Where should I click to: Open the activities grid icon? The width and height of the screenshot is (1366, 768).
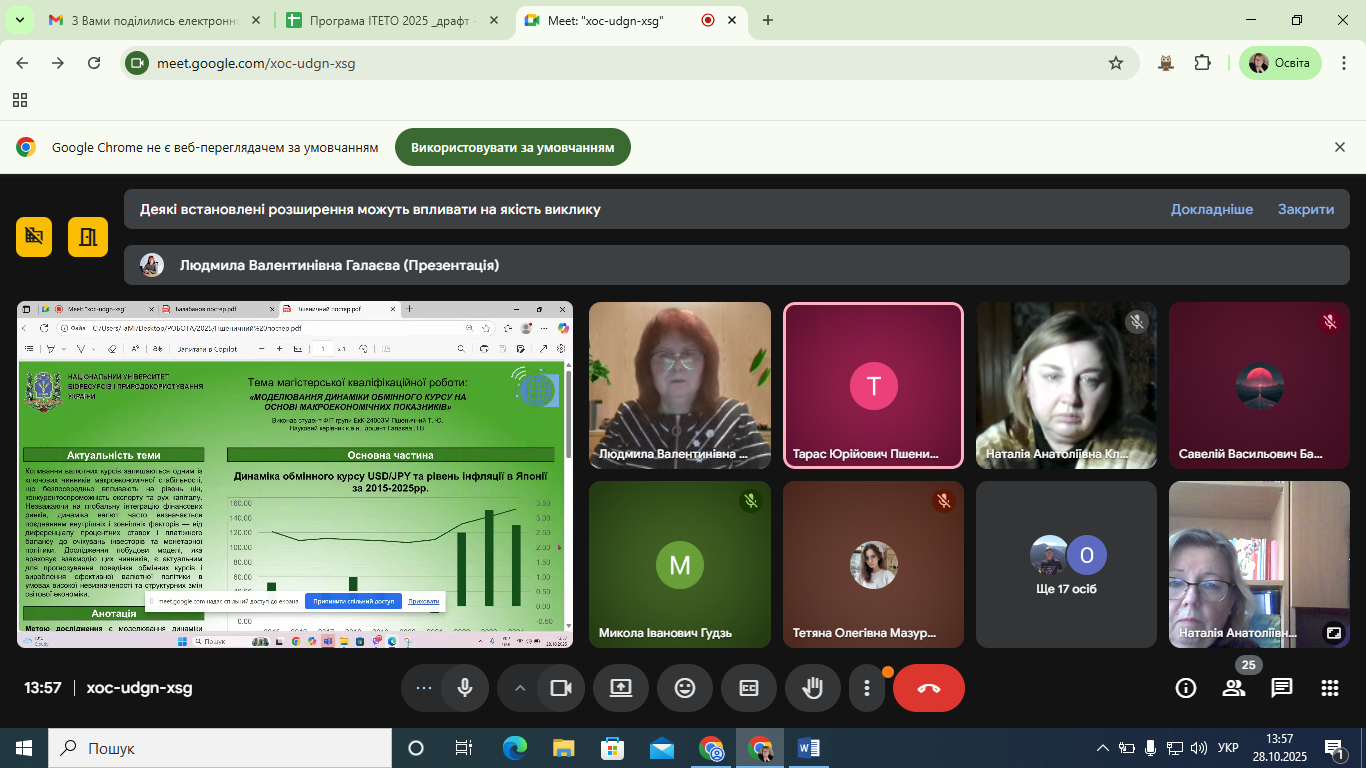(1330, 688)
